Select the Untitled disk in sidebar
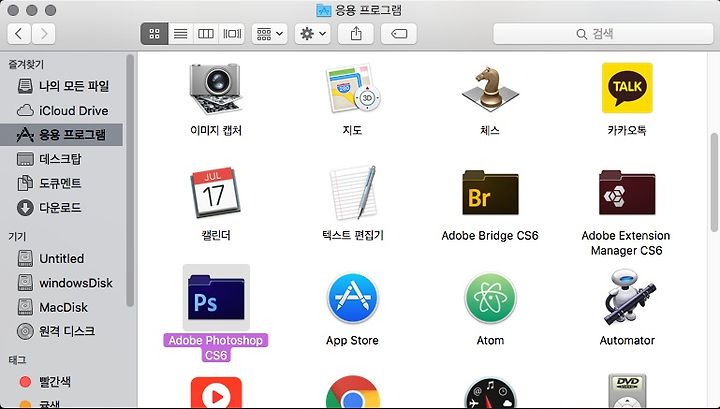720x409 pixels. point(62,258)
